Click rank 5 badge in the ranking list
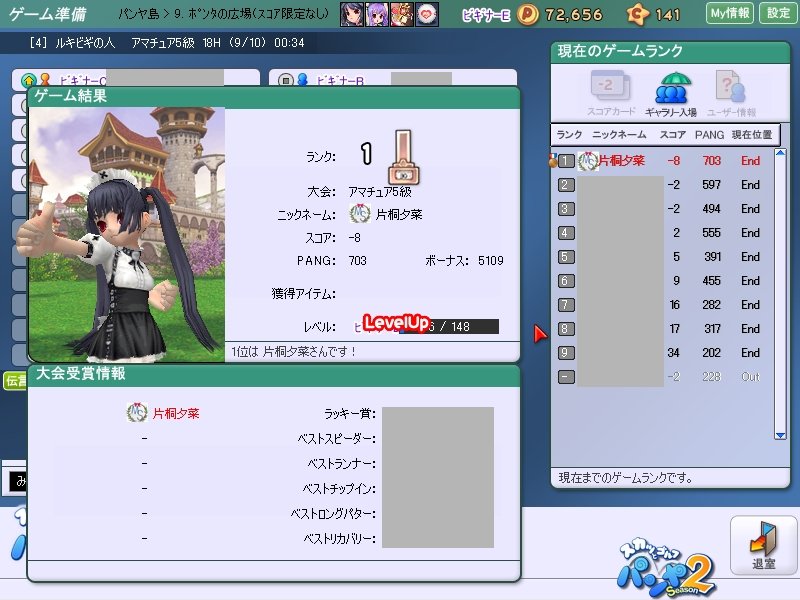800x600 pixels. (x=566, y=257)
